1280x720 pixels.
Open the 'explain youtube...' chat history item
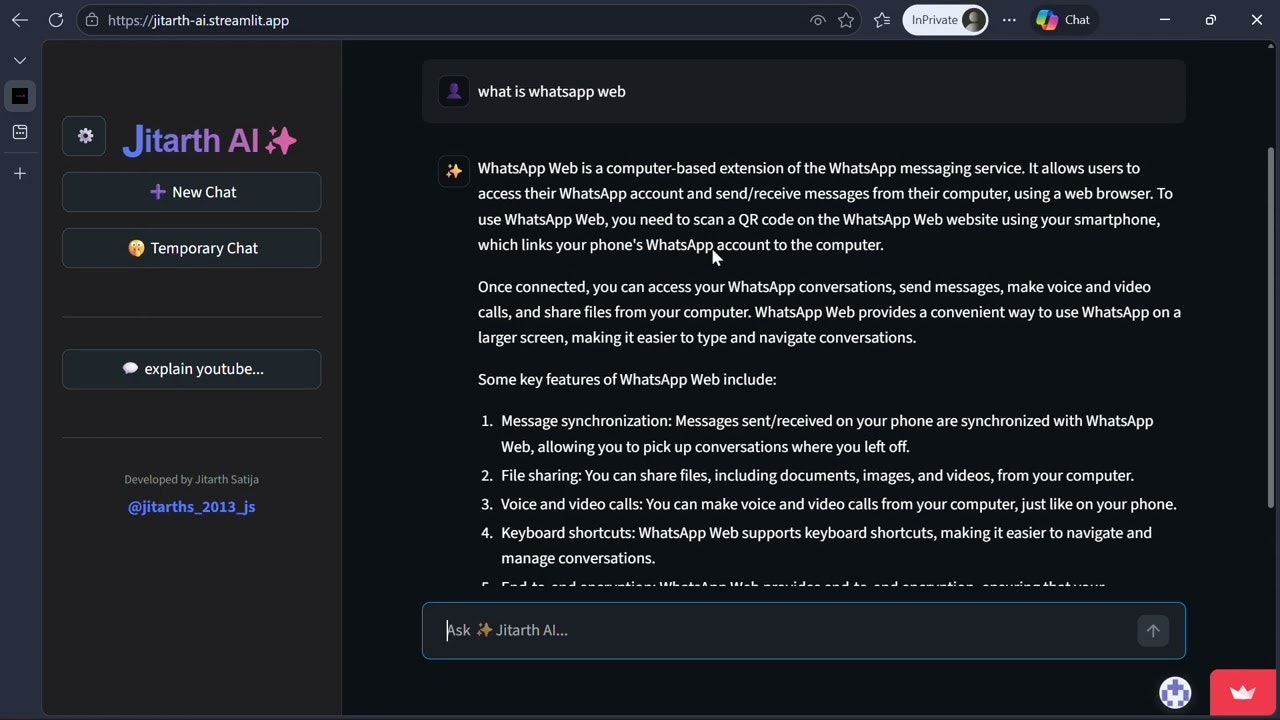point(191,369)
